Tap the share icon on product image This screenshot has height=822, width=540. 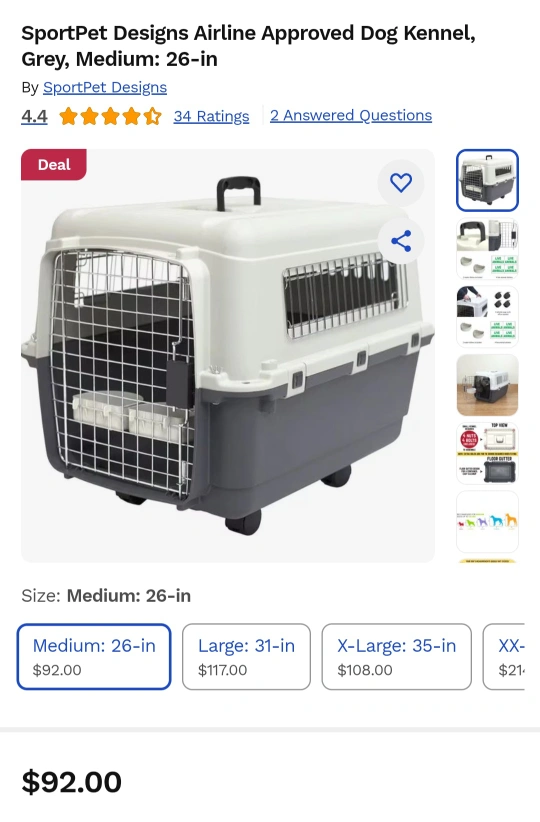coord(401,241)
